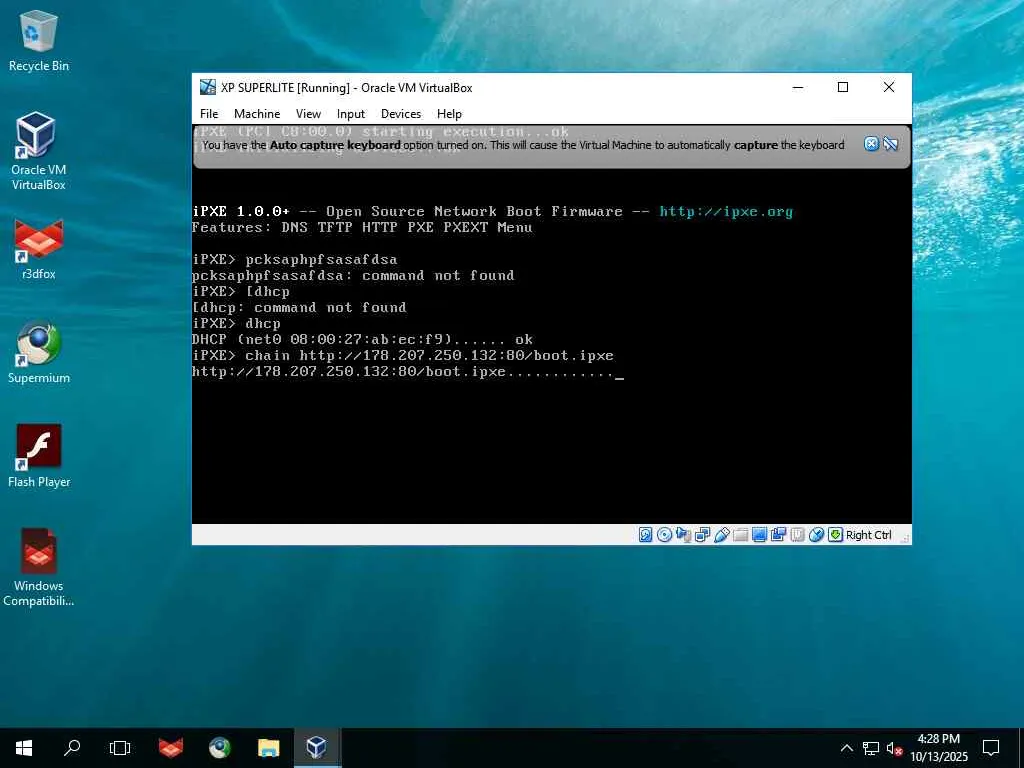Dismiss the auto capture keyboard notification
Image resolution: width=1024 pixels, height=768 pixels.
click(x=871, y=144)
